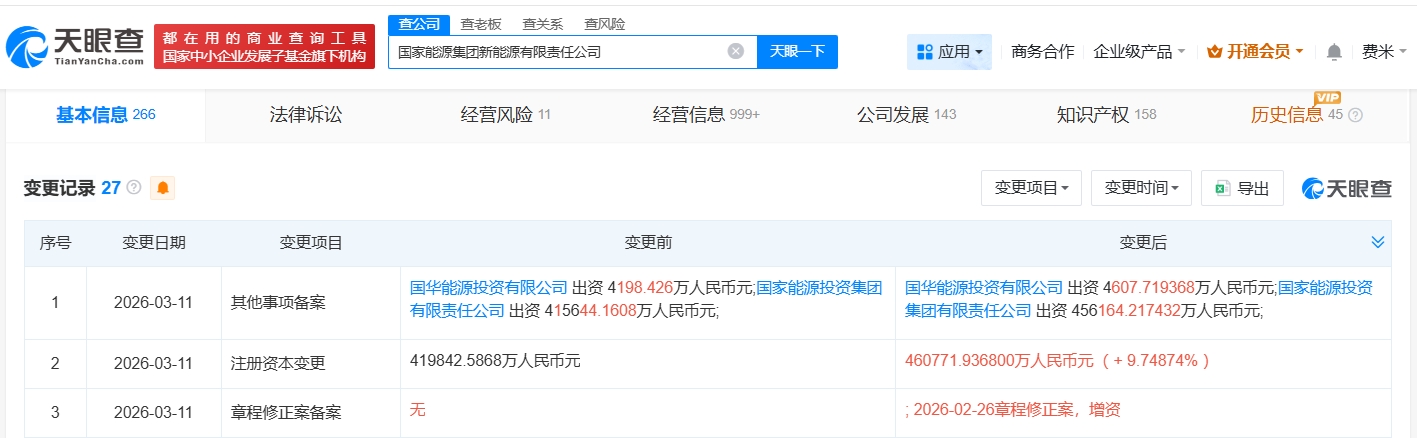The image size is (1417, 438).
Task: Export records using the 导出 button
Action: click(1242, 188)
